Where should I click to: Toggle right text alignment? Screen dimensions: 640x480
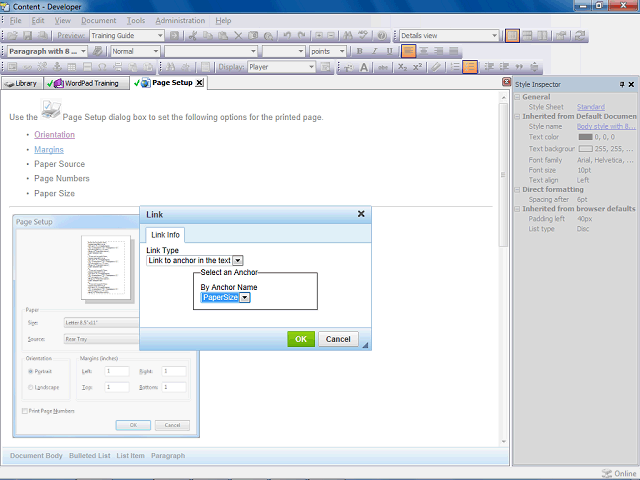pos(438,51)
